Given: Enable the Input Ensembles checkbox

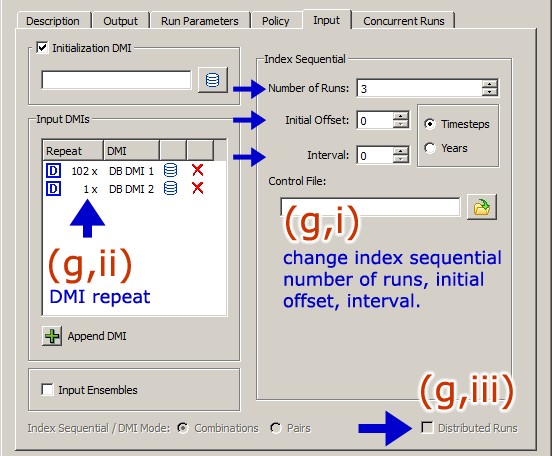Looking at the screenshot, I should [47, 390].
